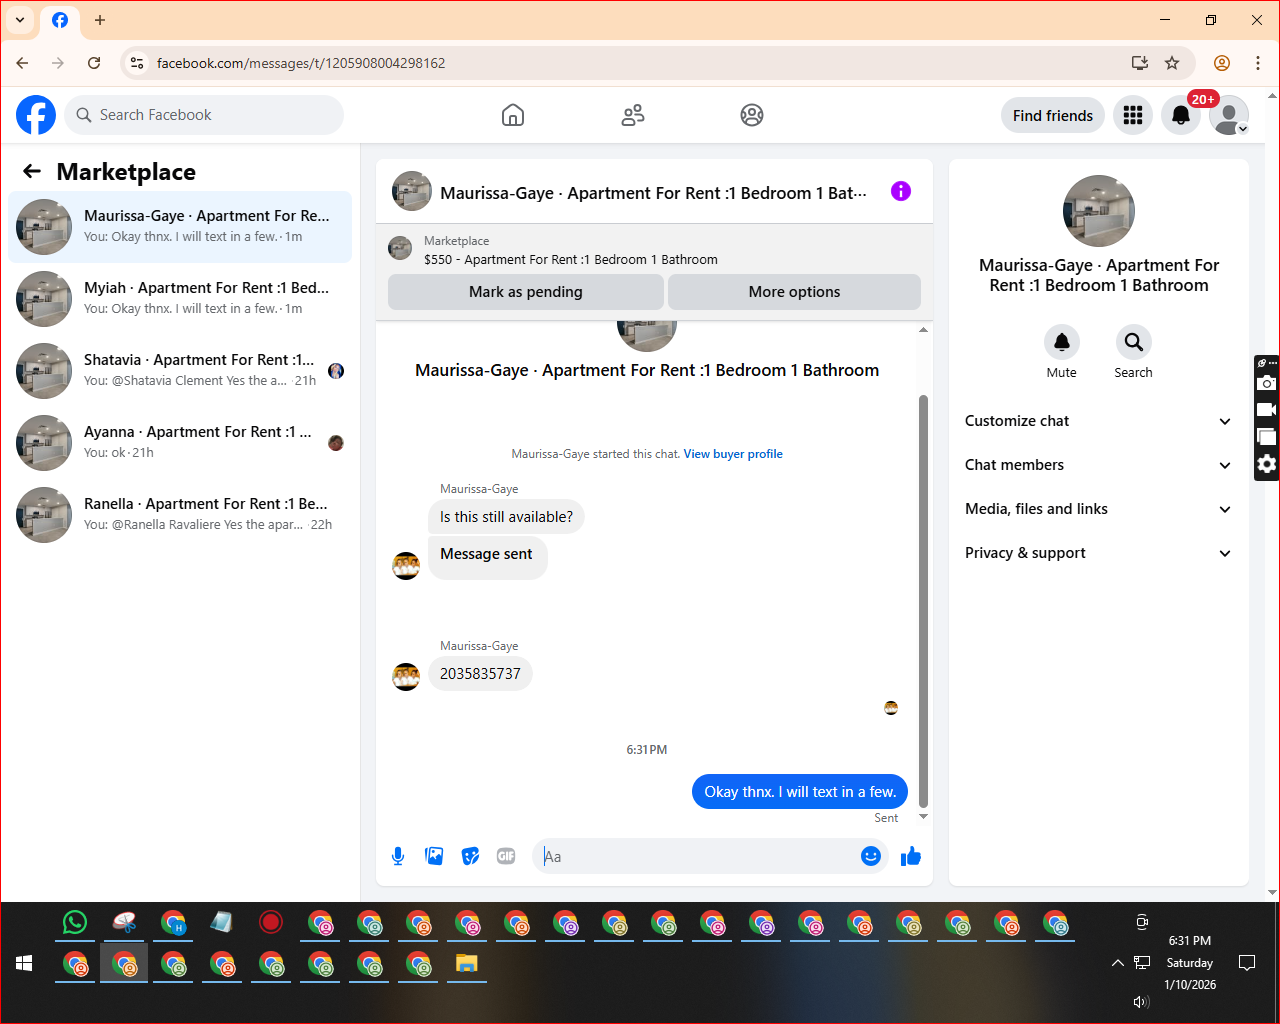Go to Home feed icon
The image size is (1280, 1024).
point(513,115)
